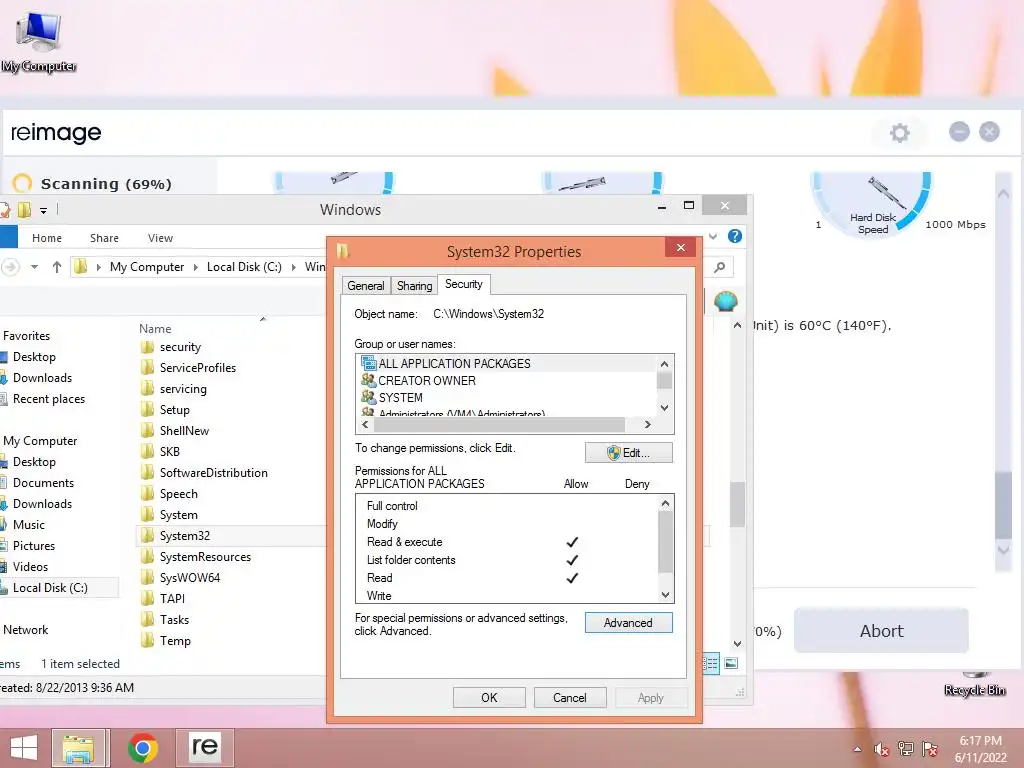Open Advanced security settings

(x=628, y=623)
